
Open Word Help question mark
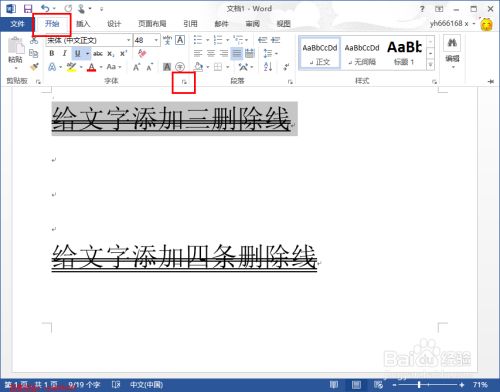tap(422, 9)
